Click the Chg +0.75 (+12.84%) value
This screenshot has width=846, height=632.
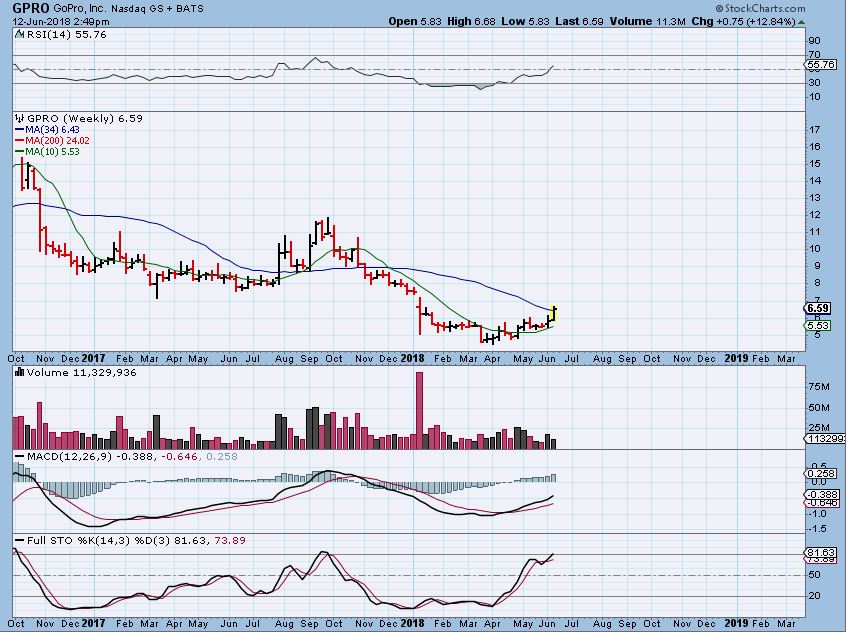(x=743, y=22)
